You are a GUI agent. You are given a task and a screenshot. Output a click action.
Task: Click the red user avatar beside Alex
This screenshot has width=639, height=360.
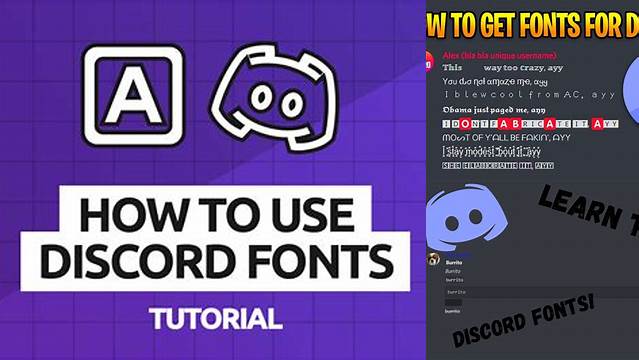430,62
